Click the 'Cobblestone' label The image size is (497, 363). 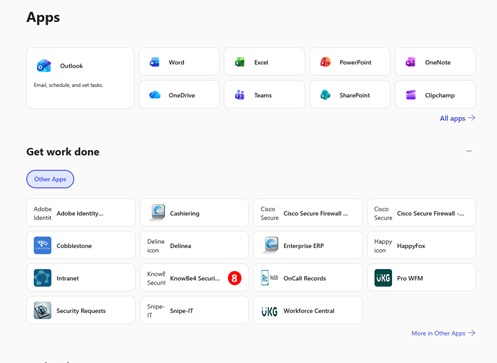point(74,246)
